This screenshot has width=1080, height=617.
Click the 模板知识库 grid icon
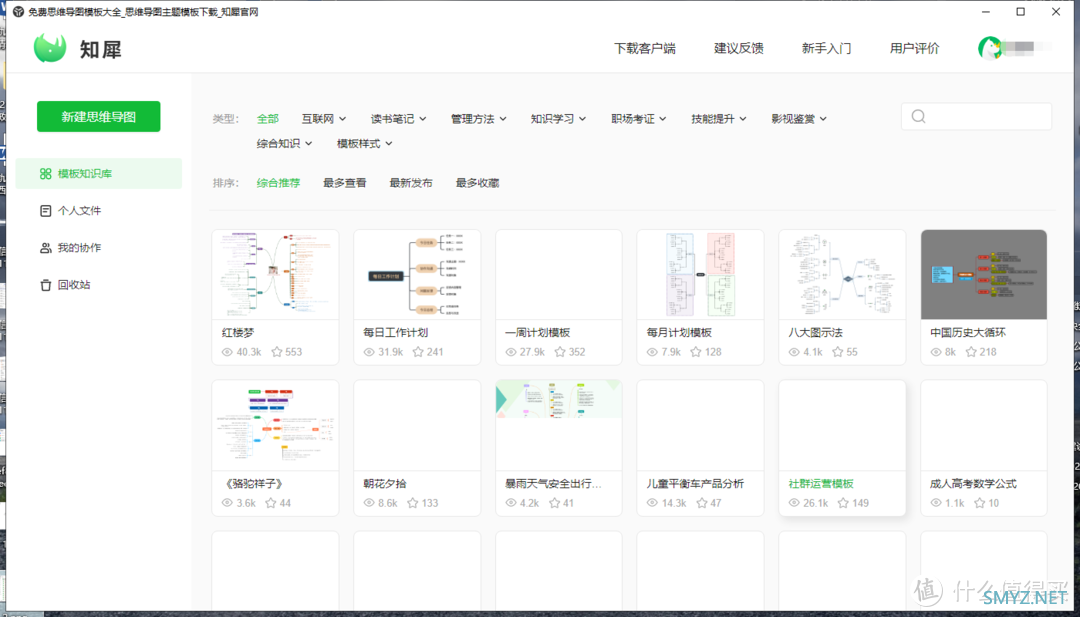(45, 174)
